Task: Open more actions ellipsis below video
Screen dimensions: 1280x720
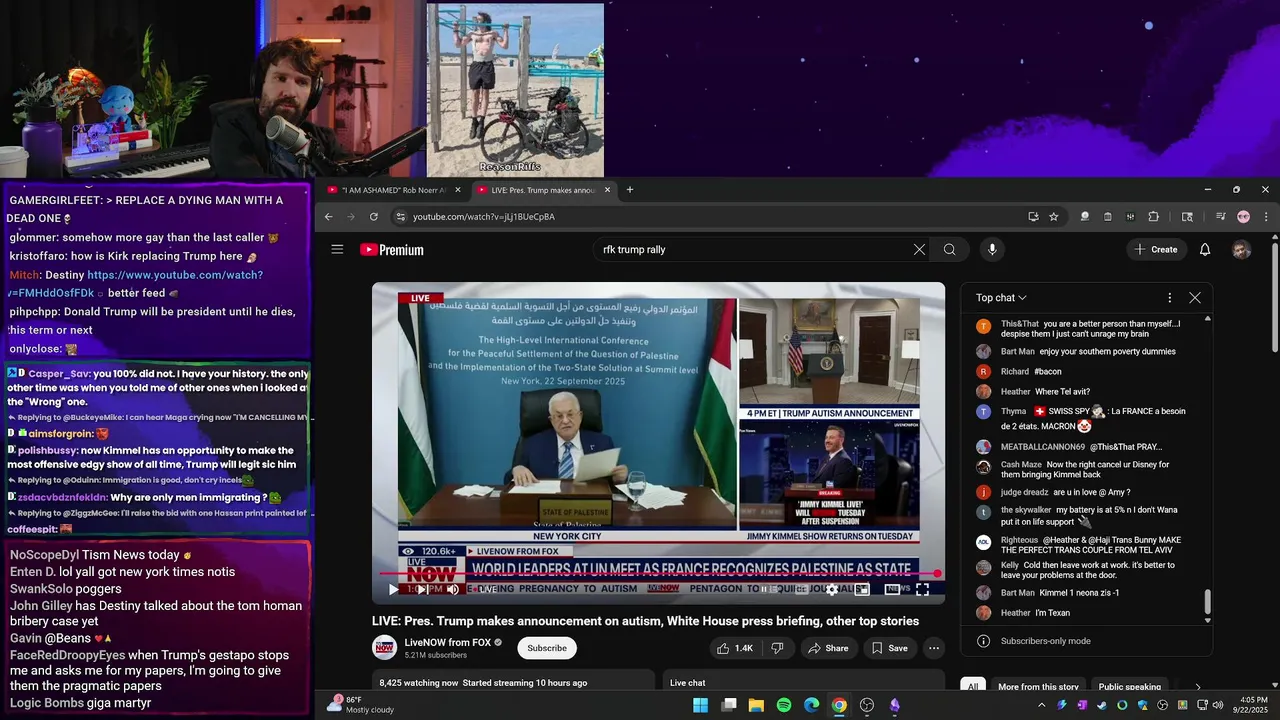Action: coord(934,648)
